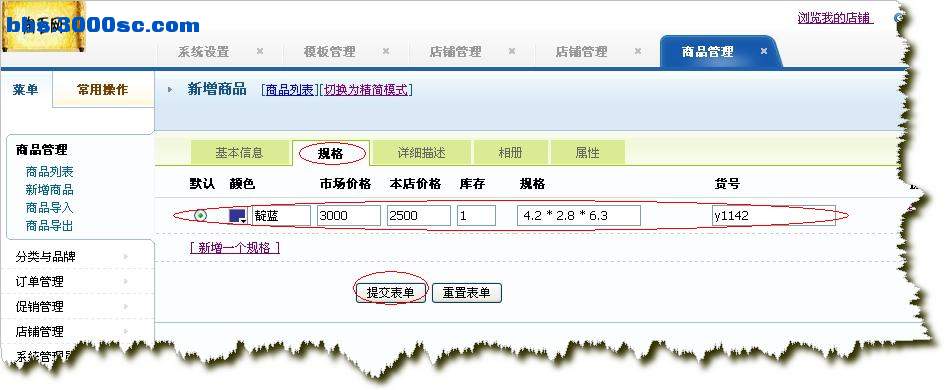Open the blue color swatch picker dropdown

click(238, 216)
